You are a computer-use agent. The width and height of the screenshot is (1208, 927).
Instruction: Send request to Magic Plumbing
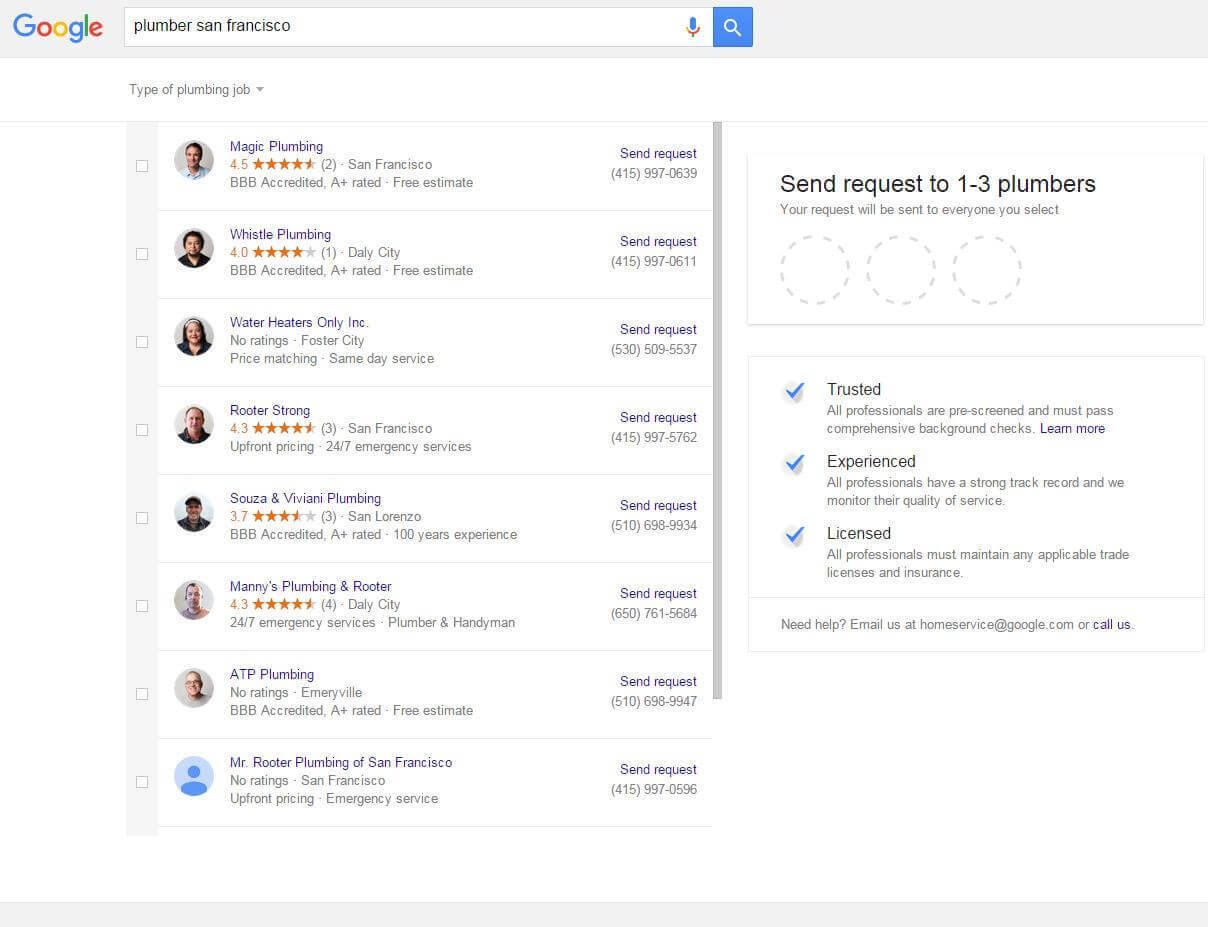point(658,153)
